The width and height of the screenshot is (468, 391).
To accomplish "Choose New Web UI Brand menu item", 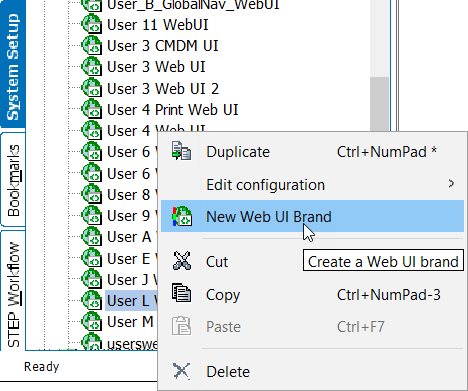I will (312, 216).
